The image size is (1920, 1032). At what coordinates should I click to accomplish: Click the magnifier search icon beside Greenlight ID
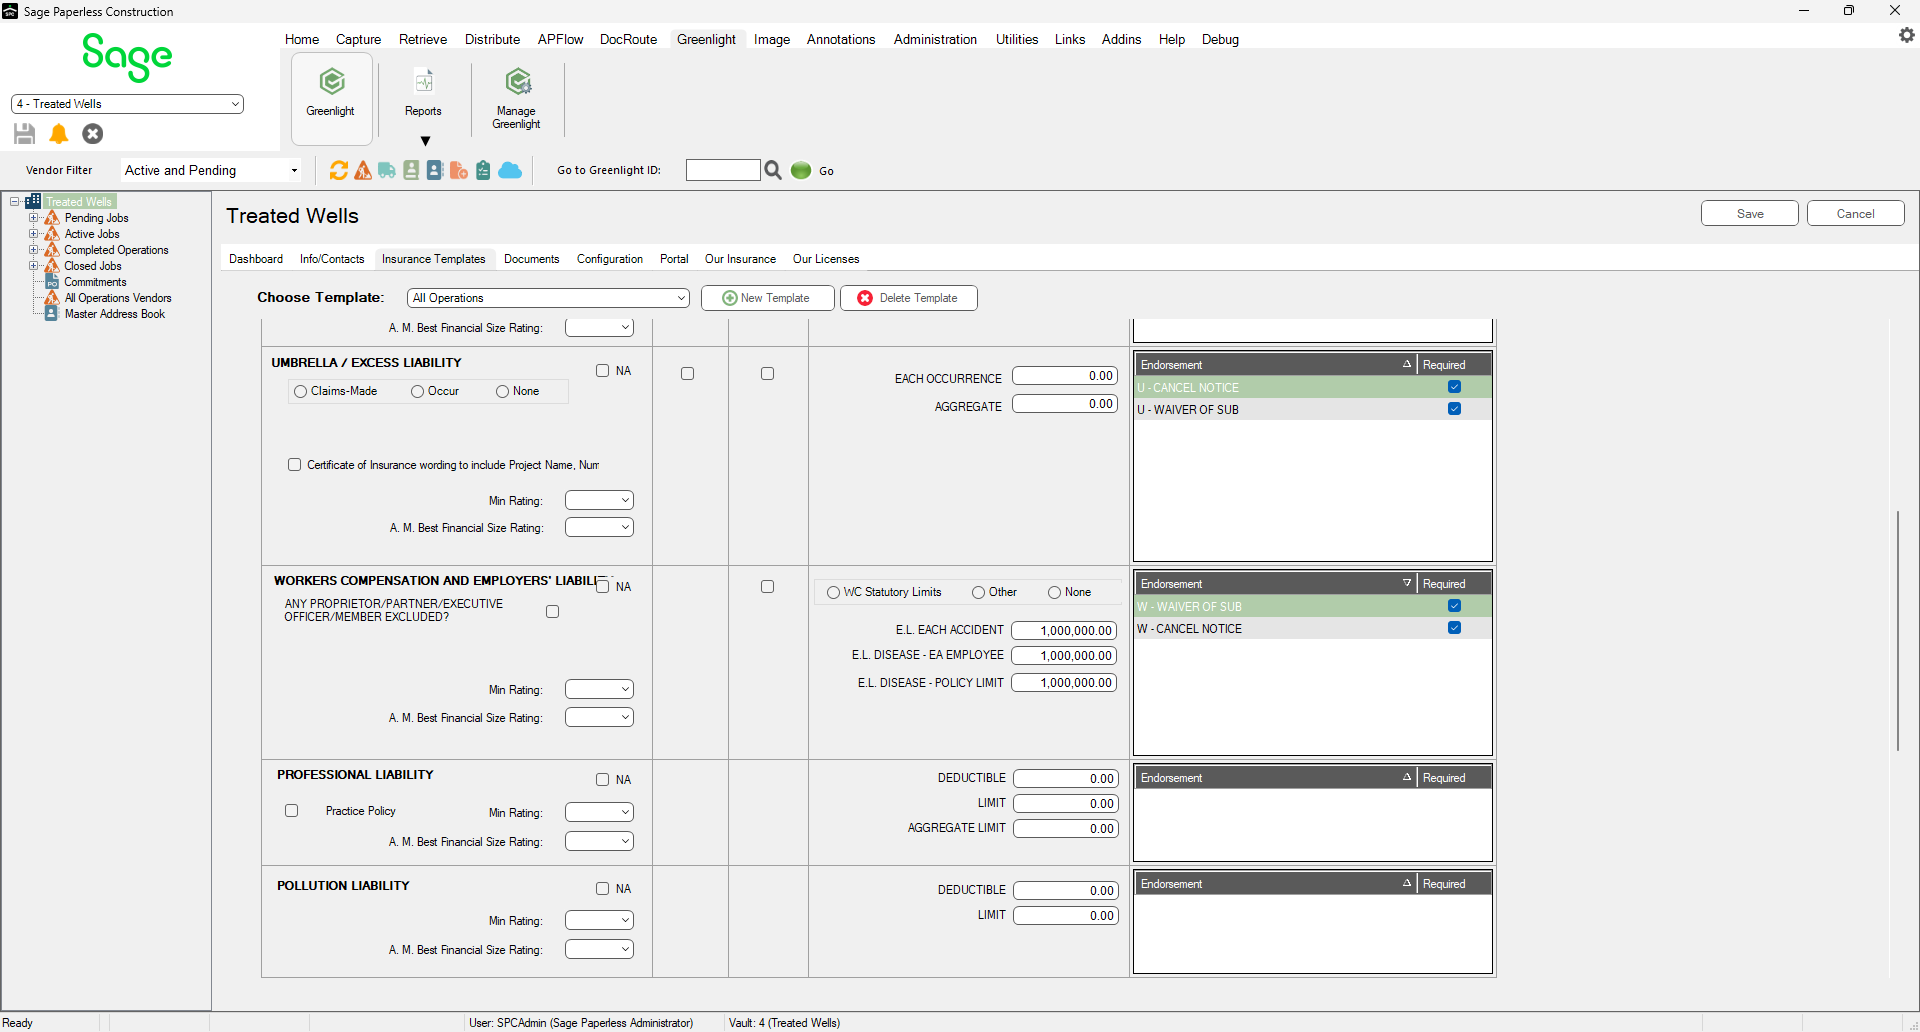point(773,171)
